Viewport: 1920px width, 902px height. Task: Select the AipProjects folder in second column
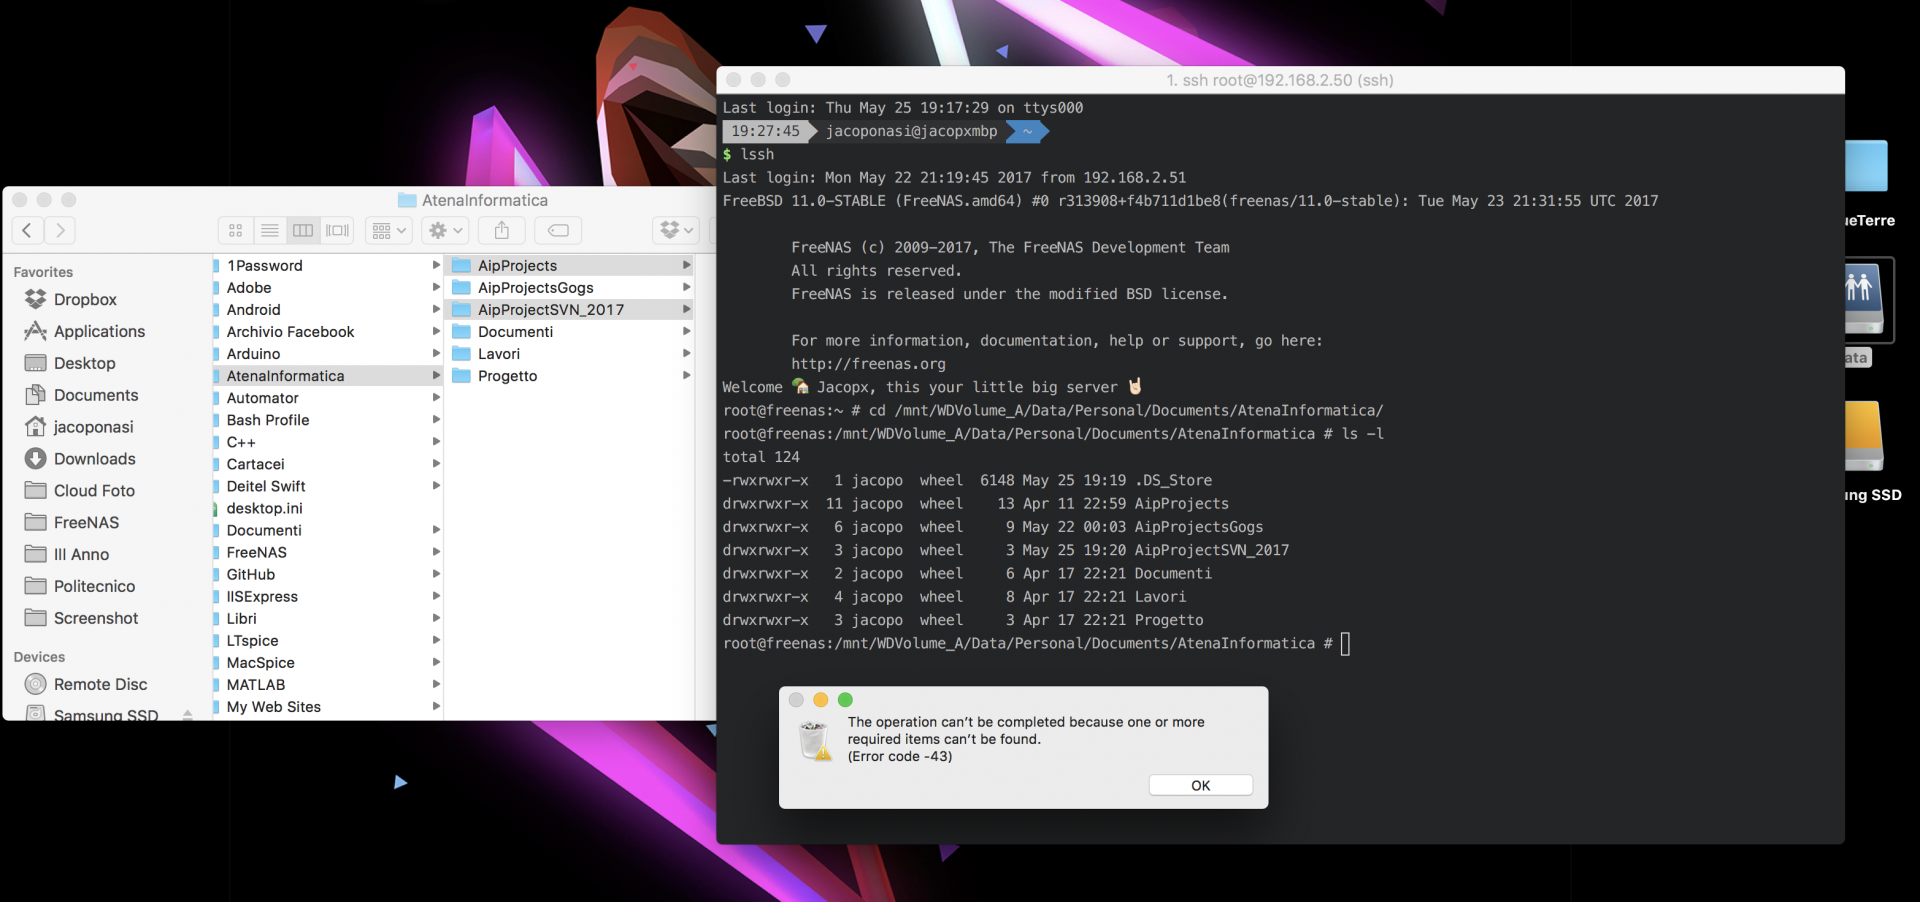point(570,266)
